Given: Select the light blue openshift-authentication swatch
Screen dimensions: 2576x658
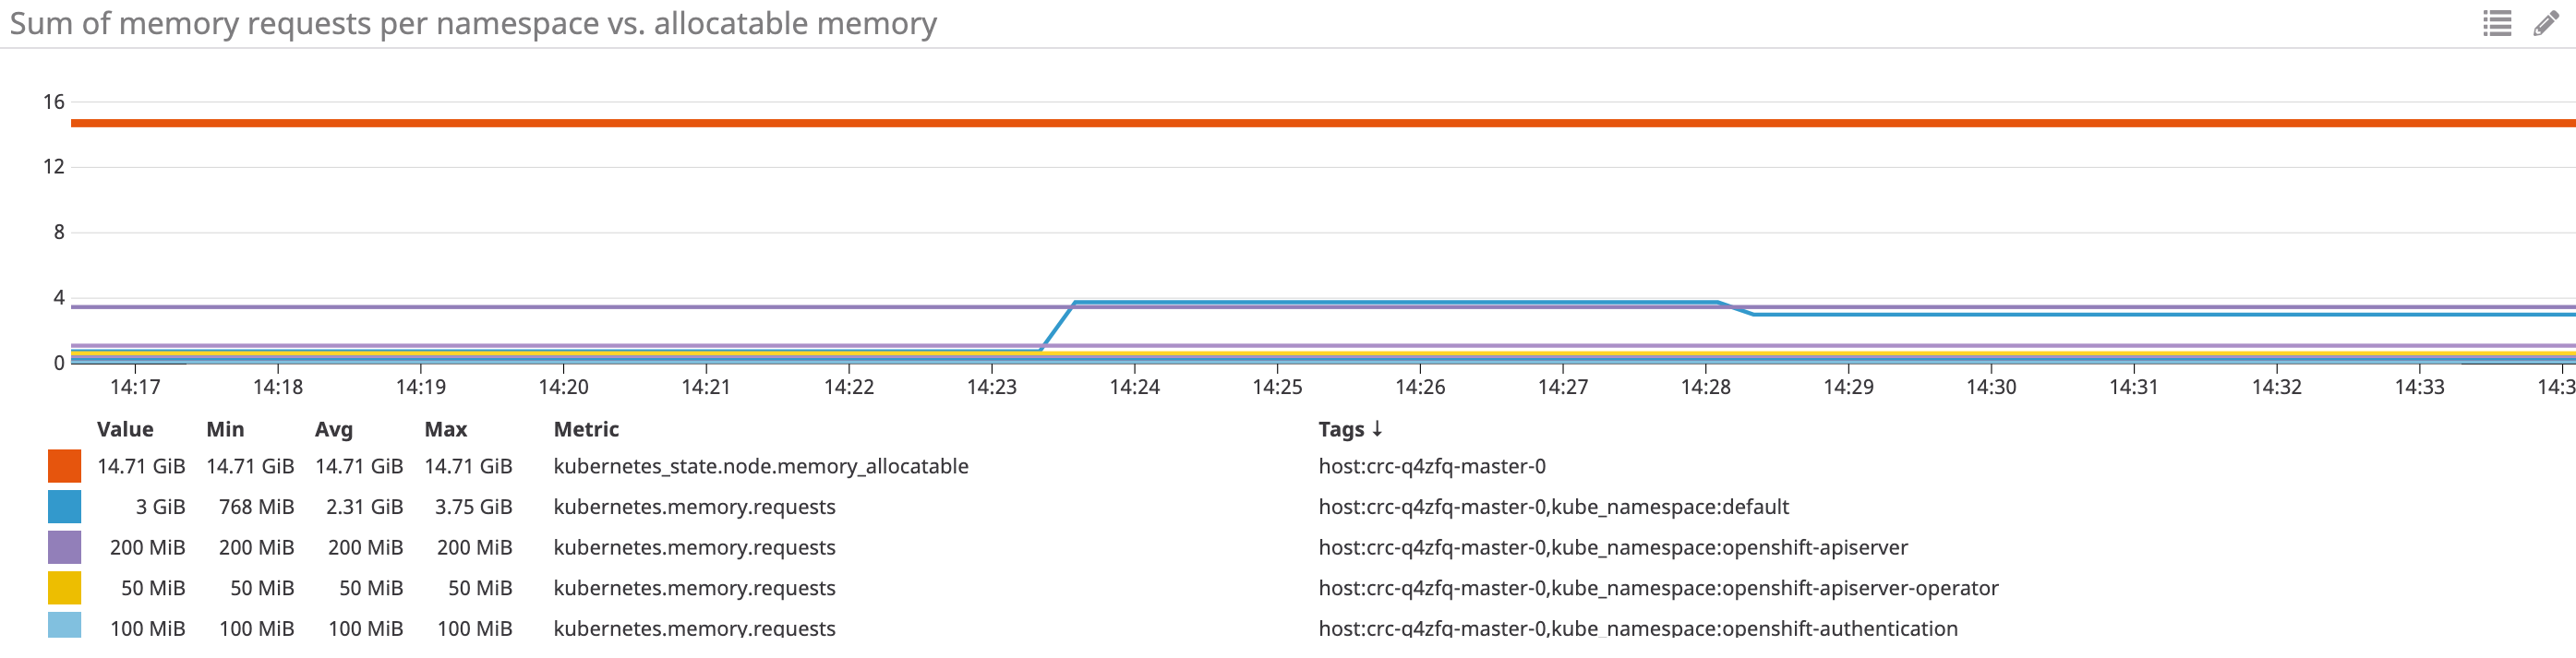Looking at the screenshot, I should tap(62, 629).
